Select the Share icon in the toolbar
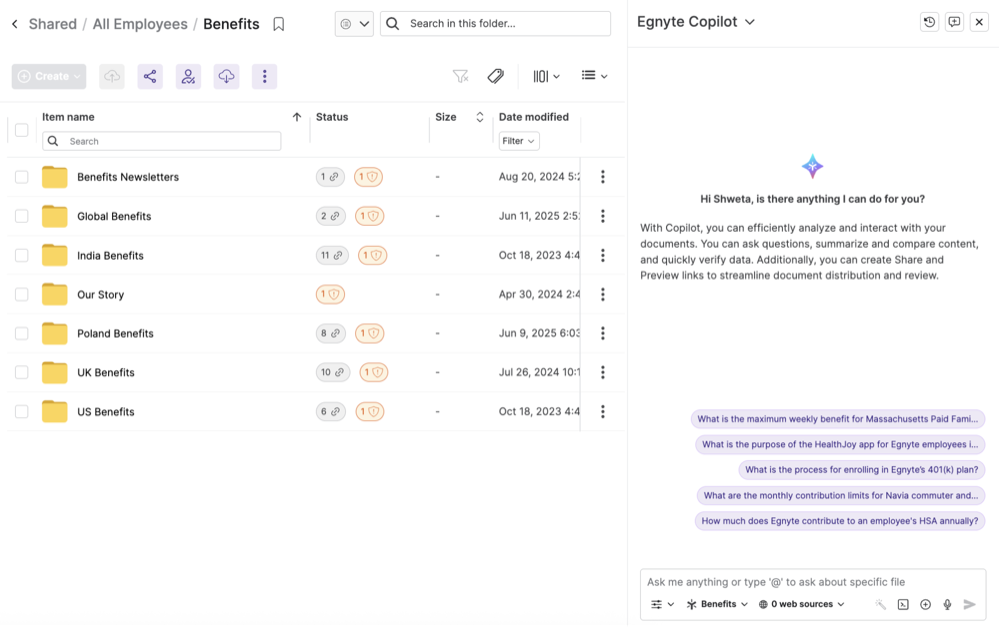 tap(149, 76)
